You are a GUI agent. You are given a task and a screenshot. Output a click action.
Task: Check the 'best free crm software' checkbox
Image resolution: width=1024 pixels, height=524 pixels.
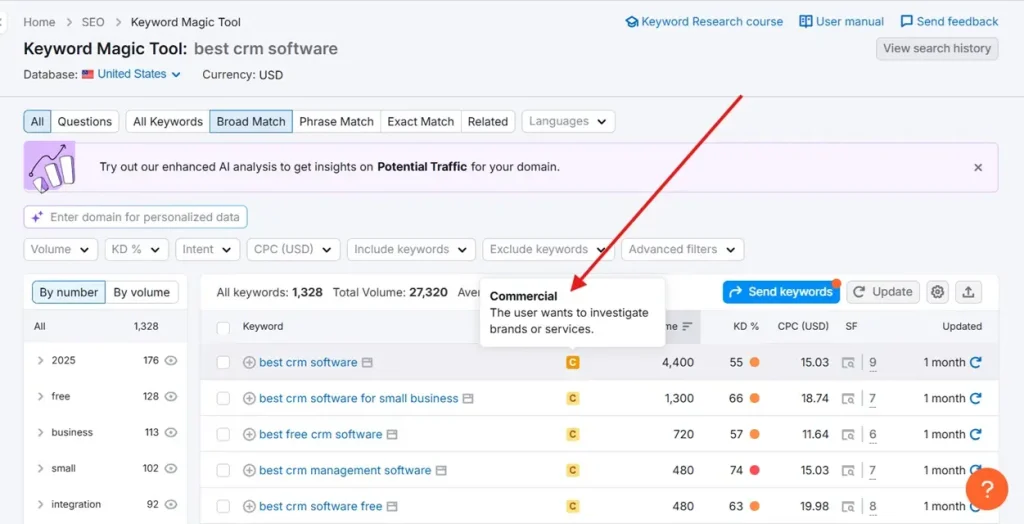click(x=223, y=434)
